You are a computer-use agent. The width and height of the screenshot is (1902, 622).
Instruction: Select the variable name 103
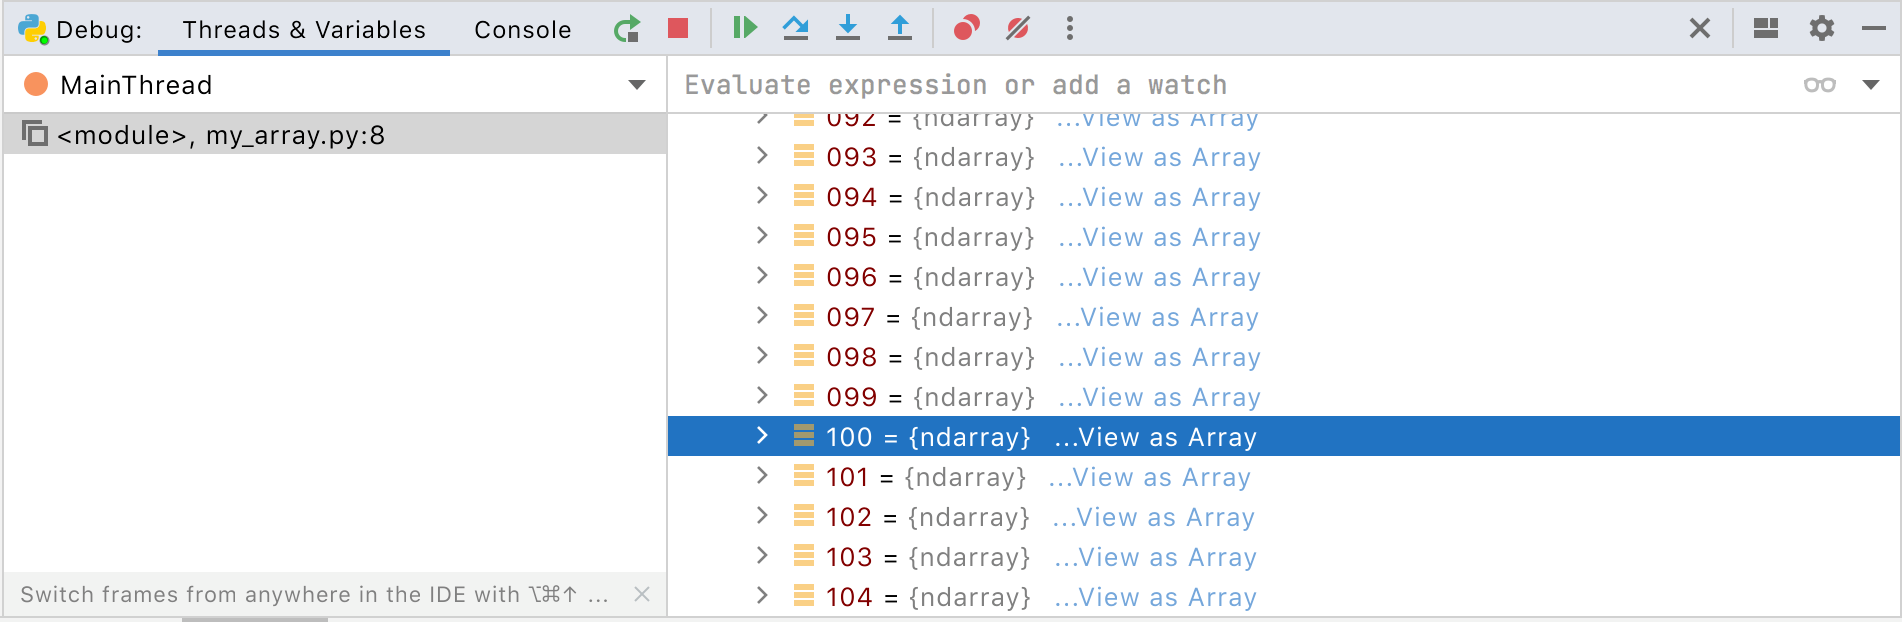coord(849,557)
